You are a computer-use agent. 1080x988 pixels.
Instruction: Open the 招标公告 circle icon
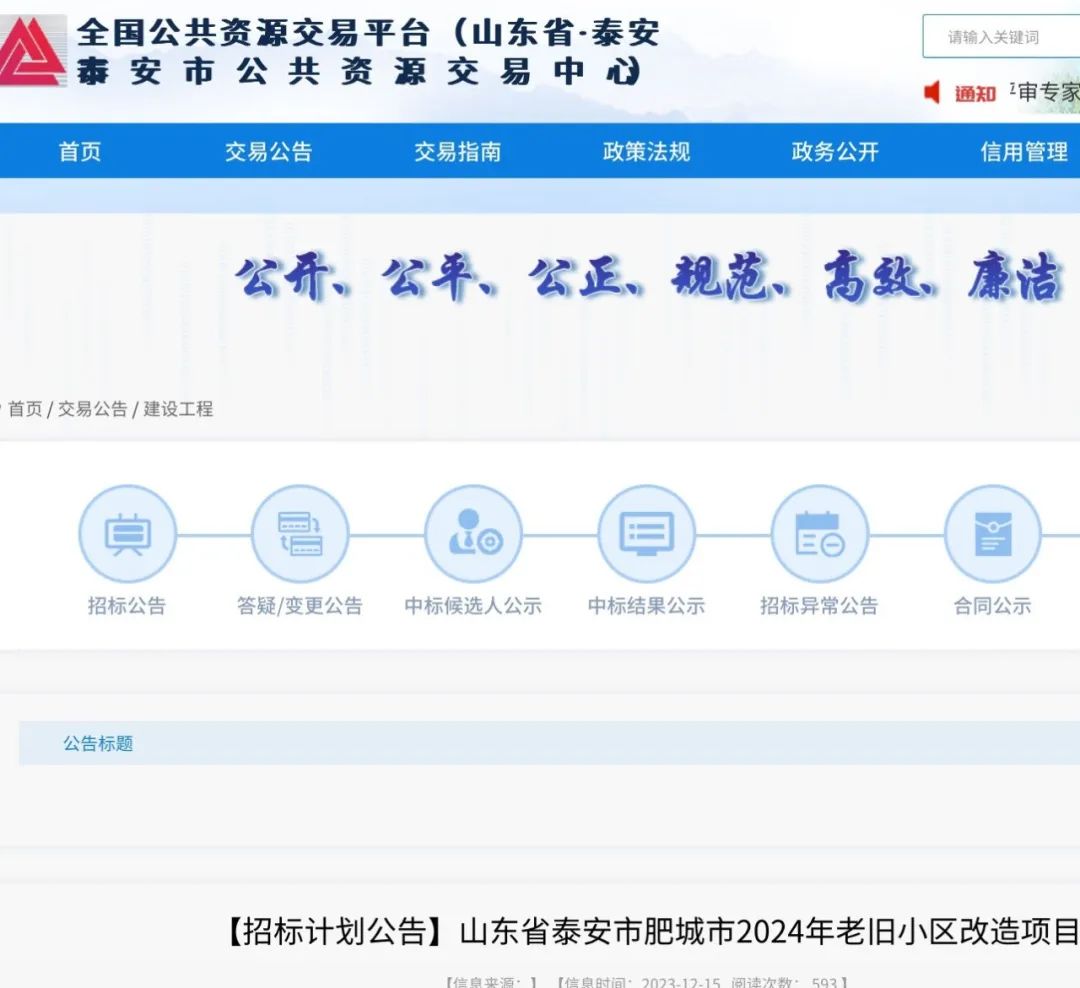(127, 534)
